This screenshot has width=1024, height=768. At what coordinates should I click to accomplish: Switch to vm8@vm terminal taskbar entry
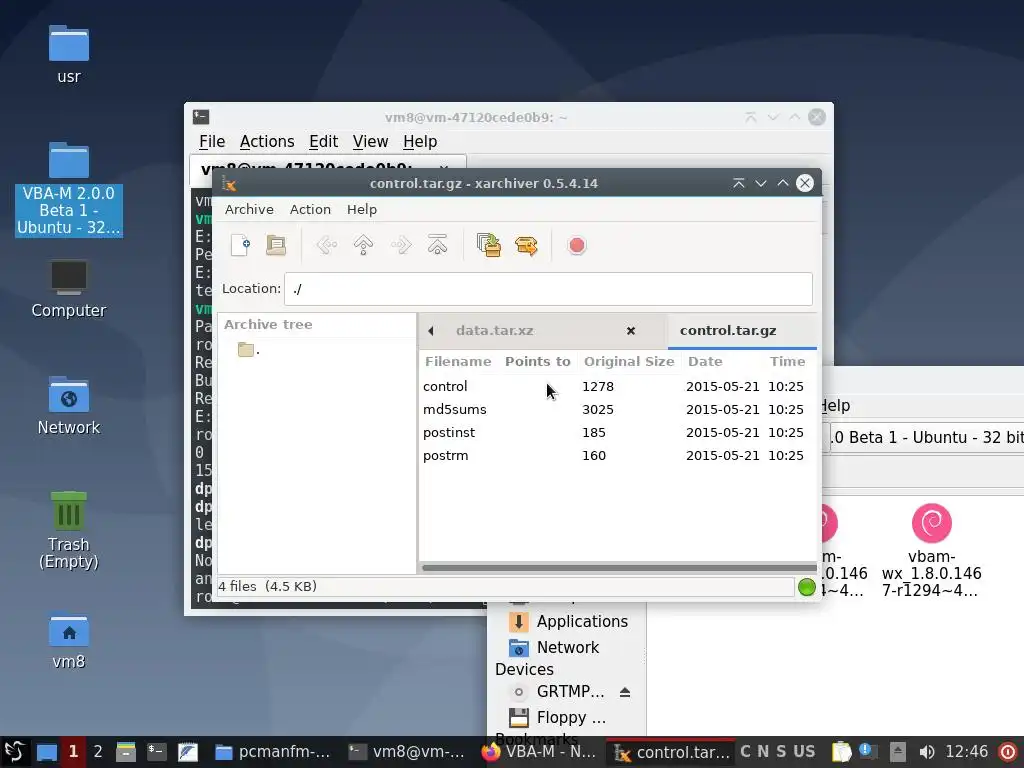pos(406,752)
